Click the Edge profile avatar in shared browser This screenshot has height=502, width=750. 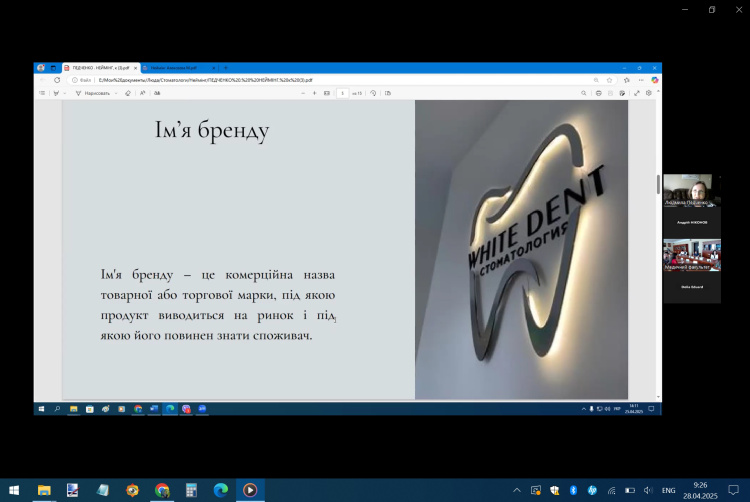click(x=41, y=68)
